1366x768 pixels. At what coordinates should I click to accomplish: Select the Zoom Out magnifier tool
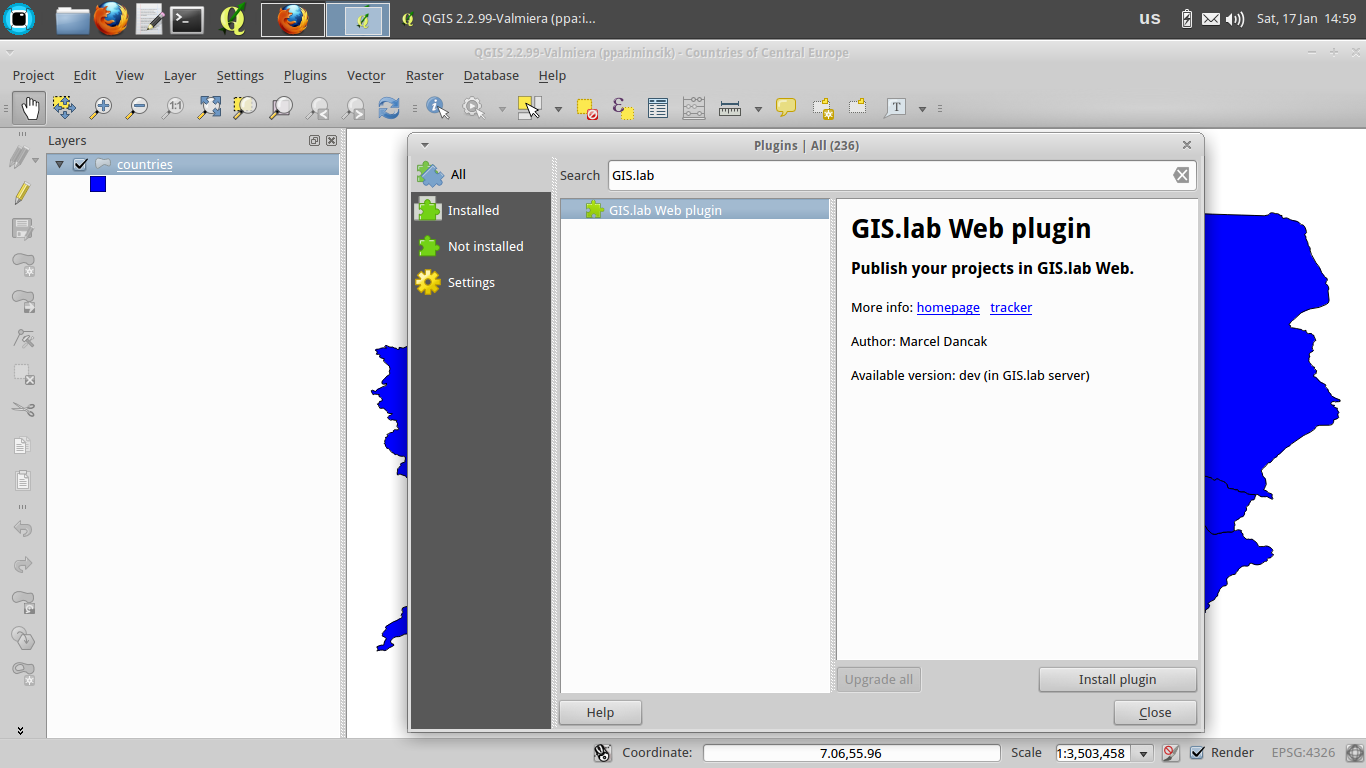coord(137,107)
